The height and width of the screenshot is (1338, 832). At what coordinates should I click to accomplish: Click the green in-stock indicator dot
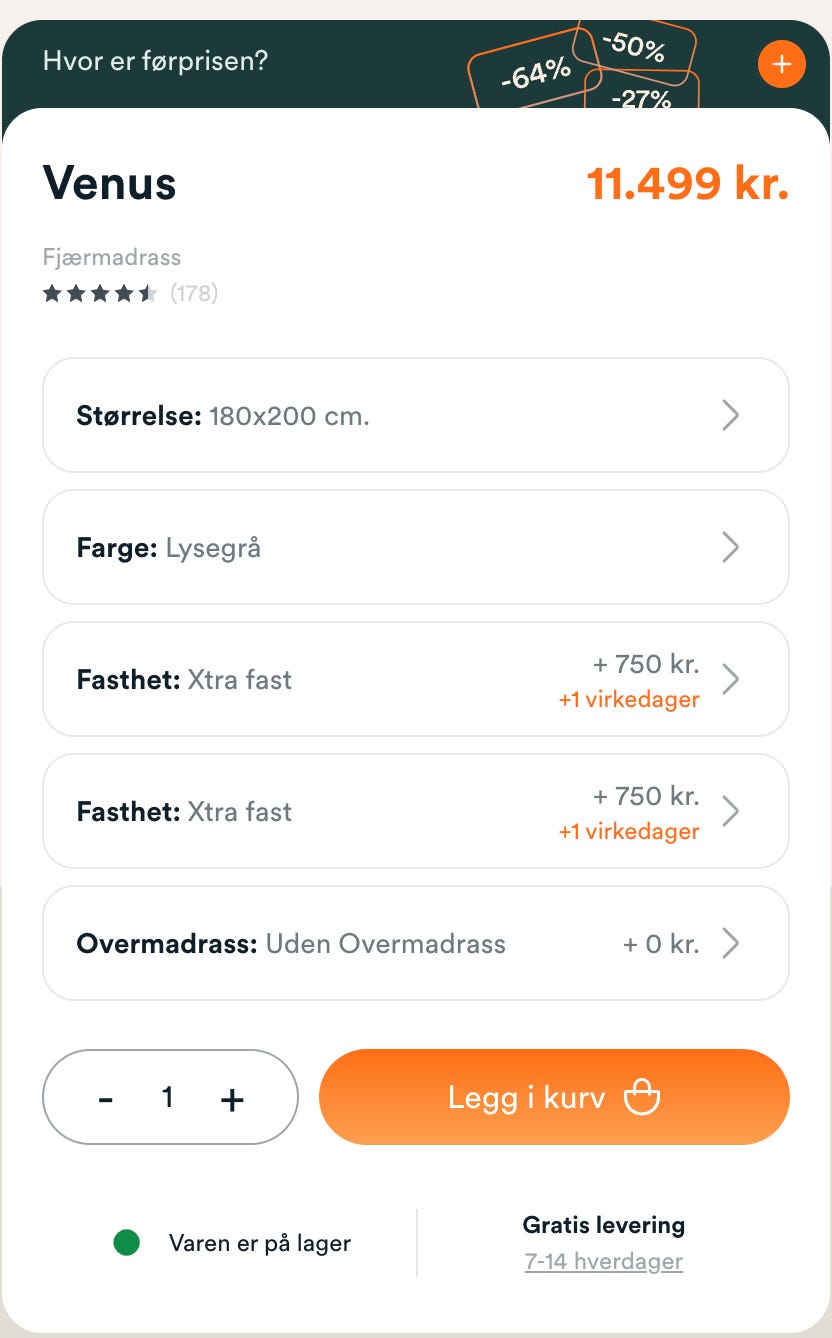coord(127,1243)
